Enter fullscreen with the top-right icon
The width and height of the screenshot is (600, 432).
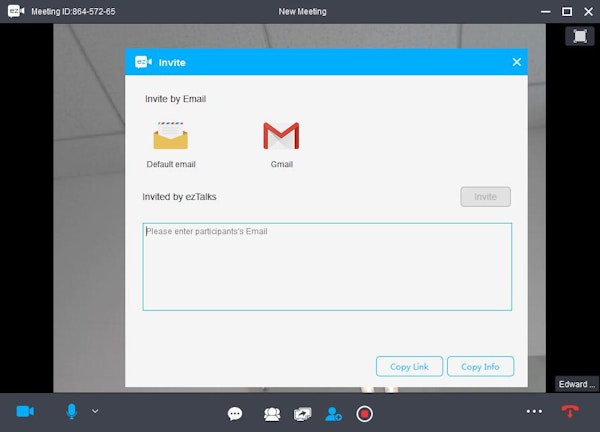pos(580,36)
